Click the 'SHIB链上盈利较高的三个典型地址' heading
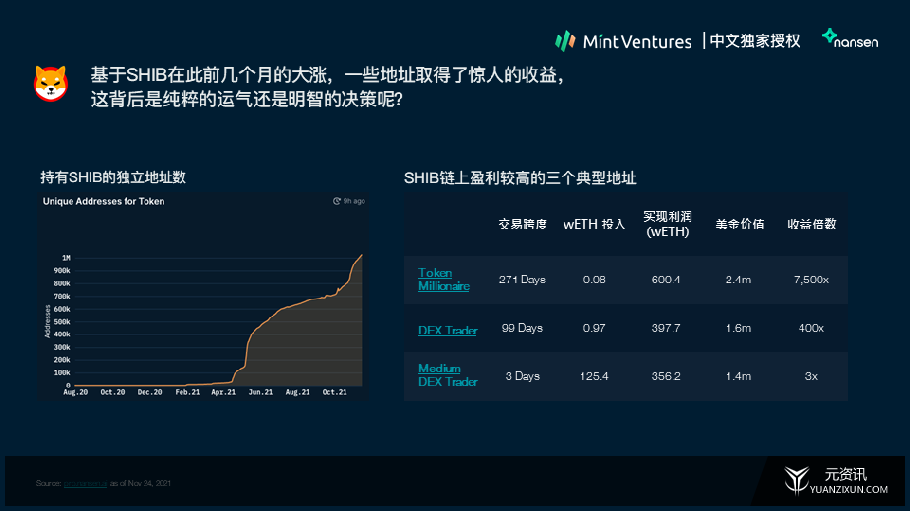910x511 pixels. pos(520,178)
